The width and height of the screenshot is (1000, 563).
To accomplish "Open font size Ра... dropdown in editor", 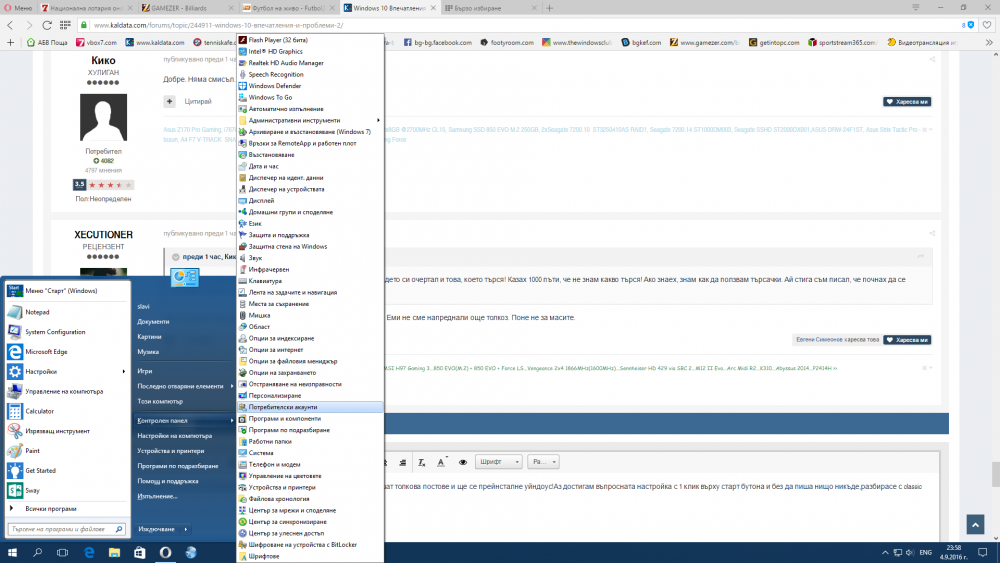I will point(543,462).
